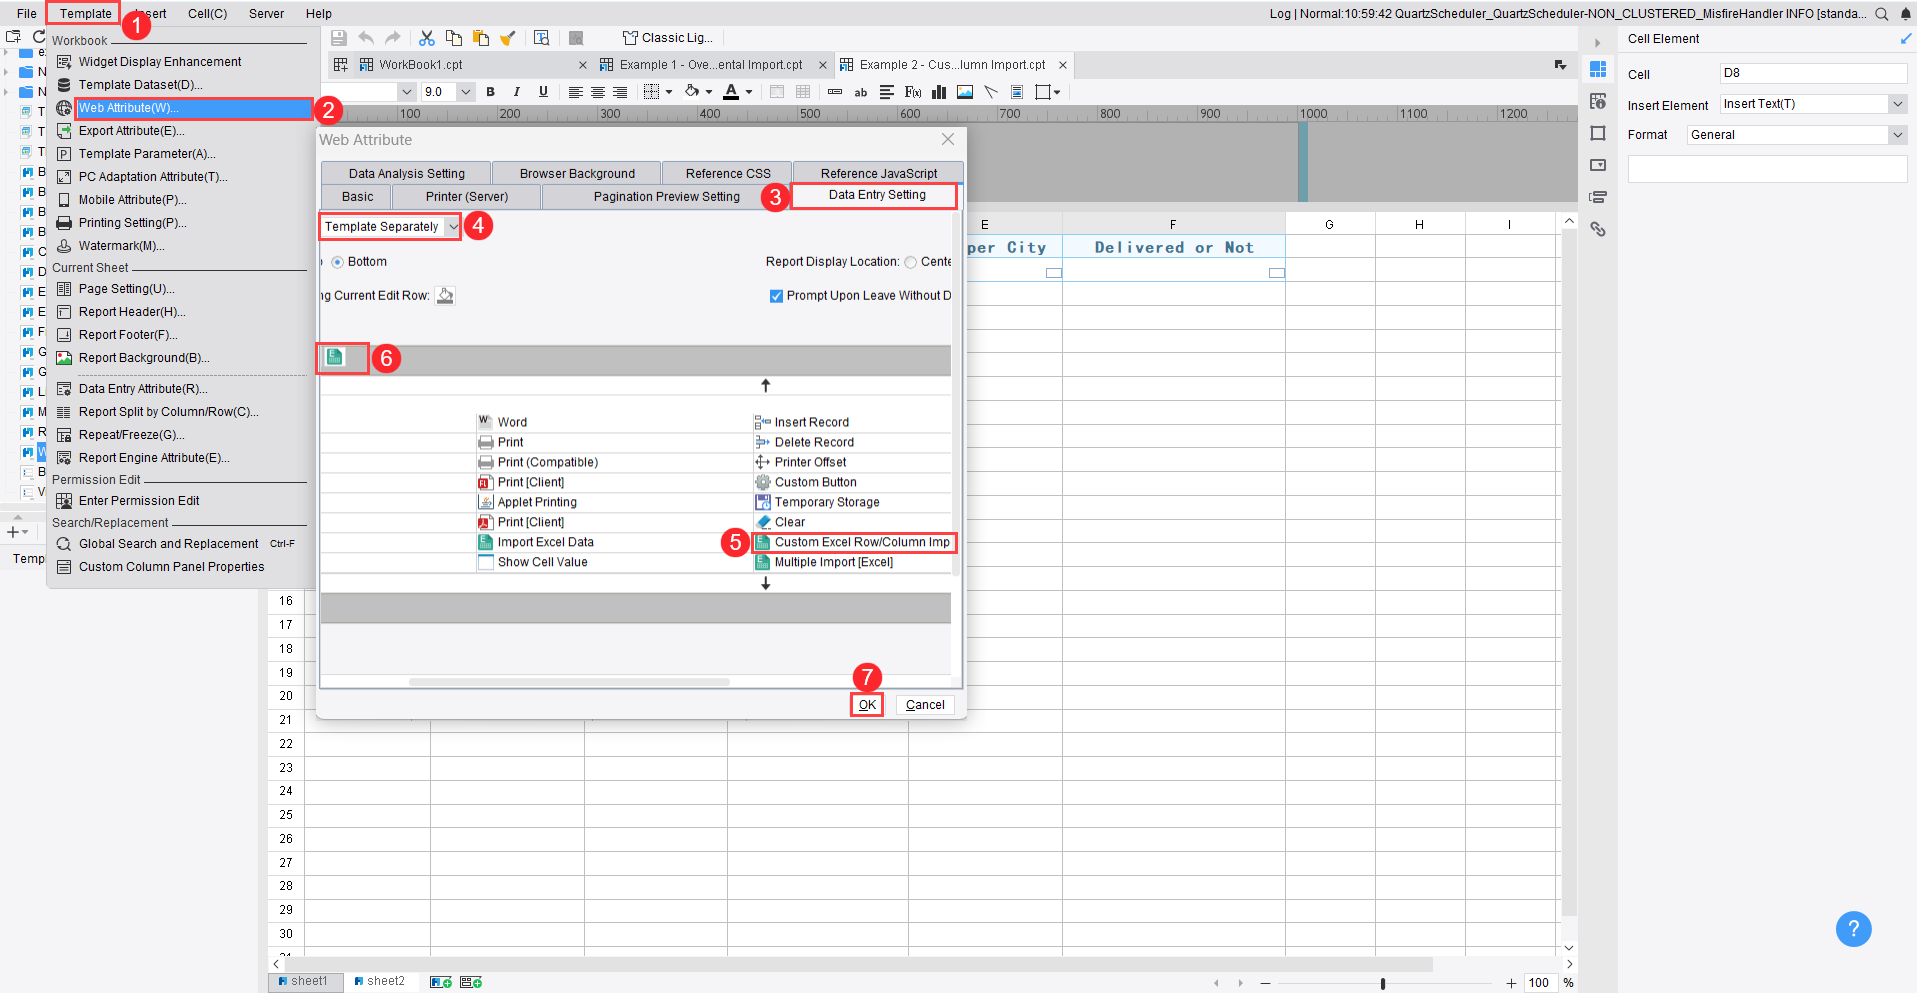Toggle Italic formatting in toolbar
The height and width of the screenshot is (993, 1917).
[517, 92]
